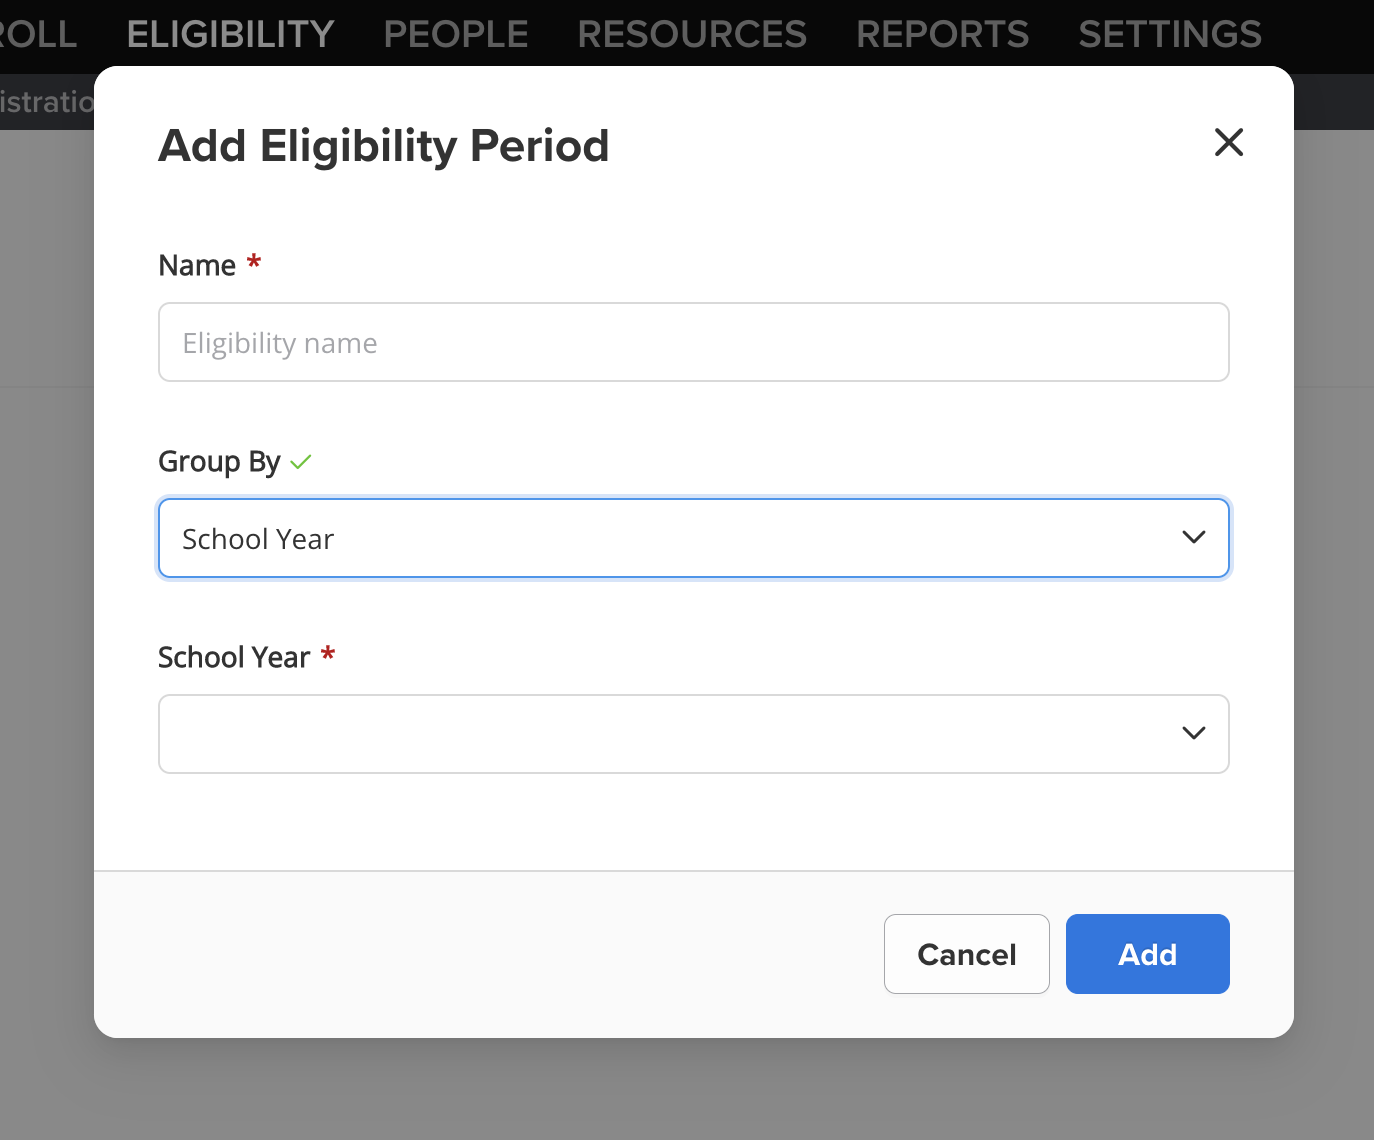Click the School Year required label

[234, 657]
